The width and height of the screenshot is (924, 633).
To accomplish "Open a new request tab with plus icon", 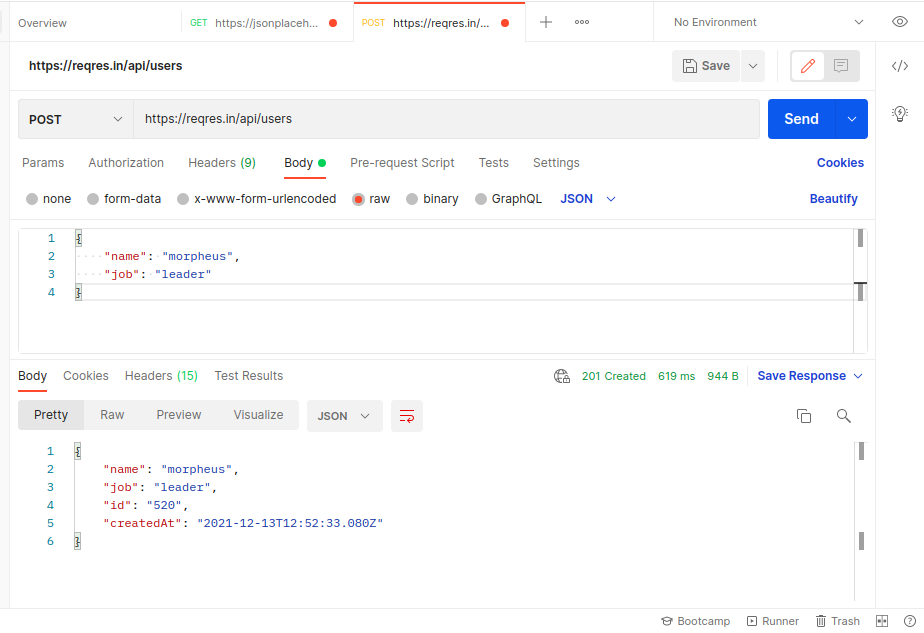I will [546, 22].
